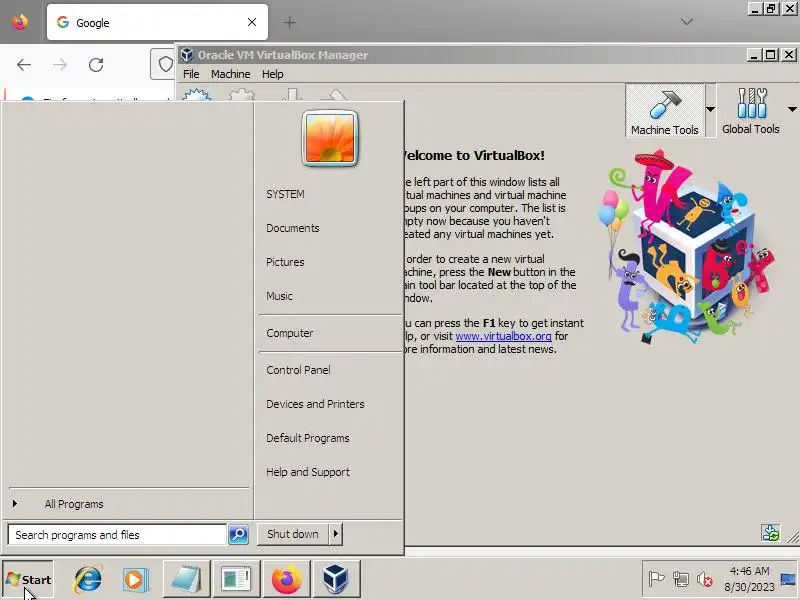Click the Firefox logo icon in tab bar
Screen dimensions: 800x600
20,22
